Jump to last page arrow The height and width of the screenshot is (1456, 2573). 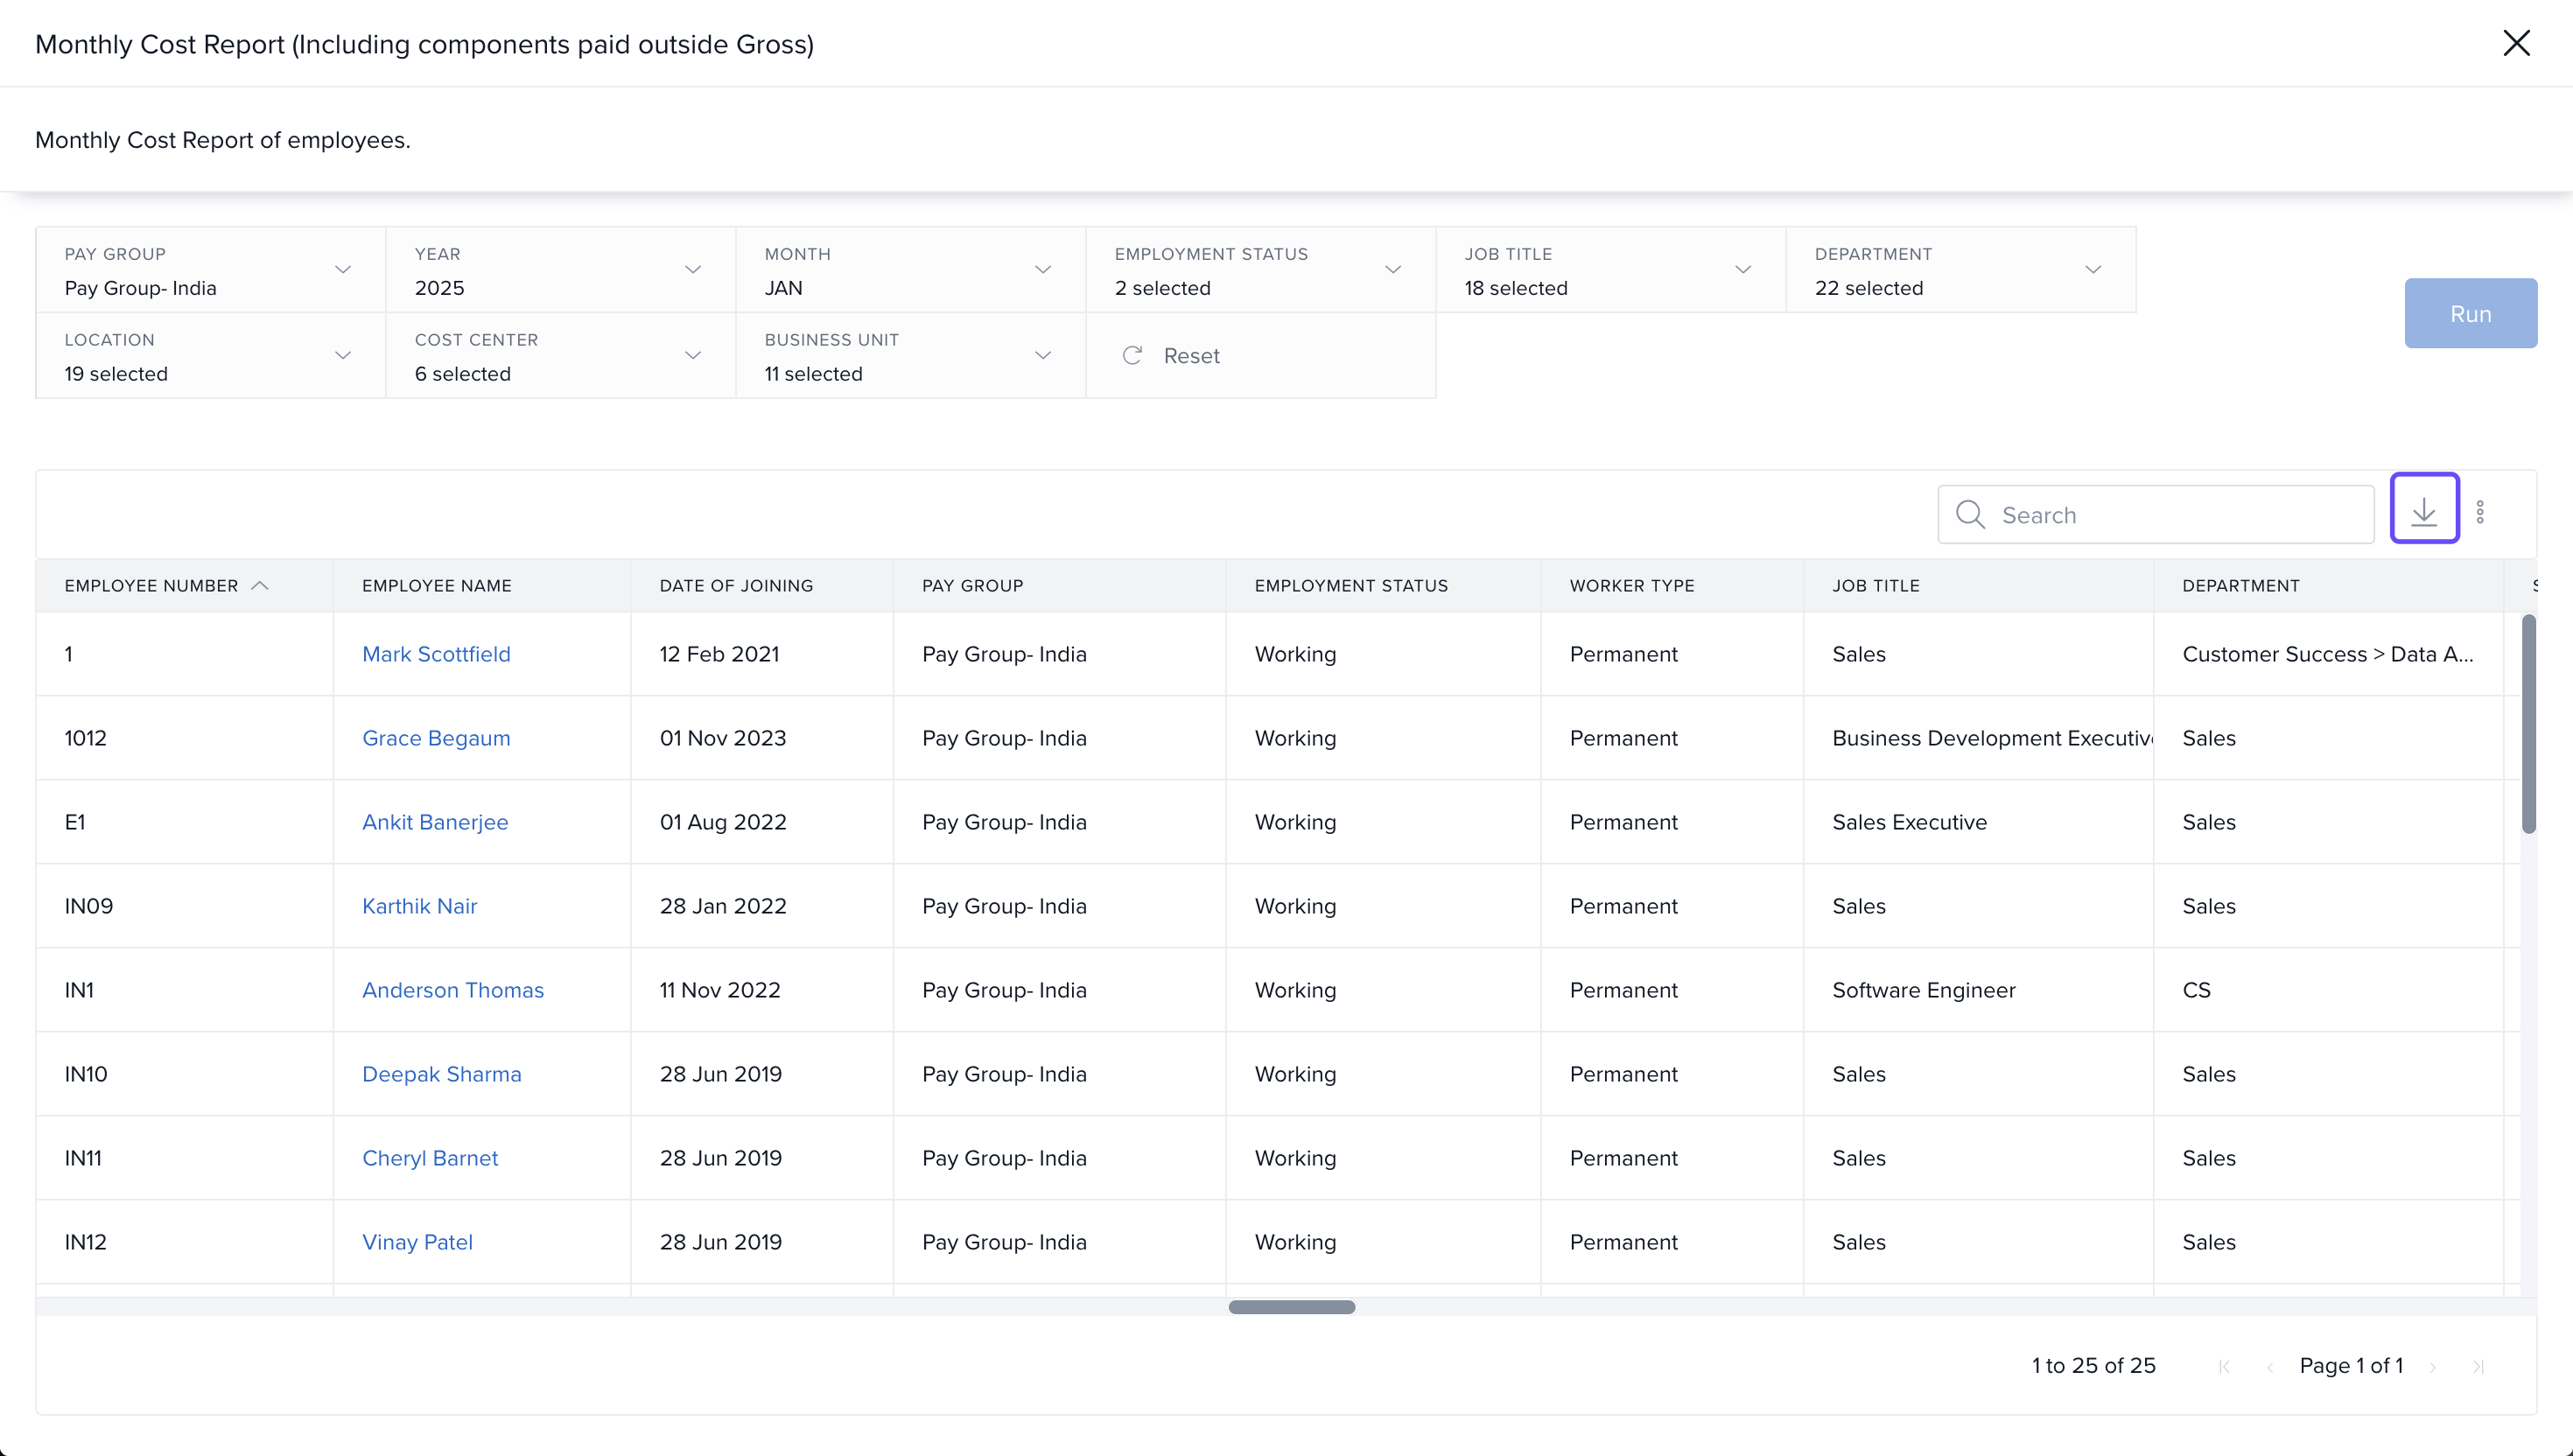click(x=2478, y=1366)
